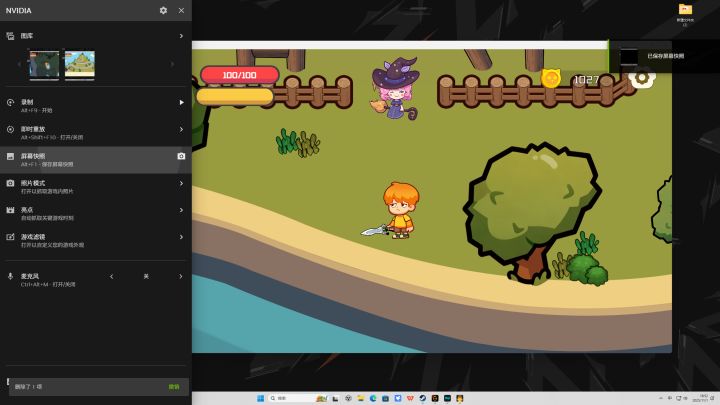Screen dimensions: 720x405
Task: Open the mountain-scene gallery thumbnail
Action: tap(80, 64)
